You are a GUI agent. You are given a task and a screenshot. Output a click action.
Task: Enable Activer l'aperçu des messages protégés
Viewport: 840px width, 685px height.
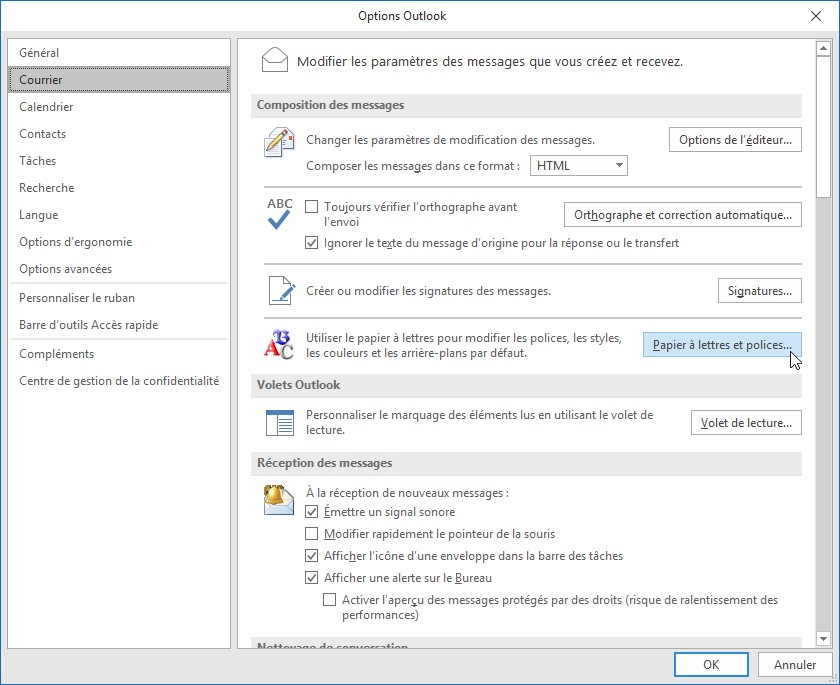tap(329, 599)
